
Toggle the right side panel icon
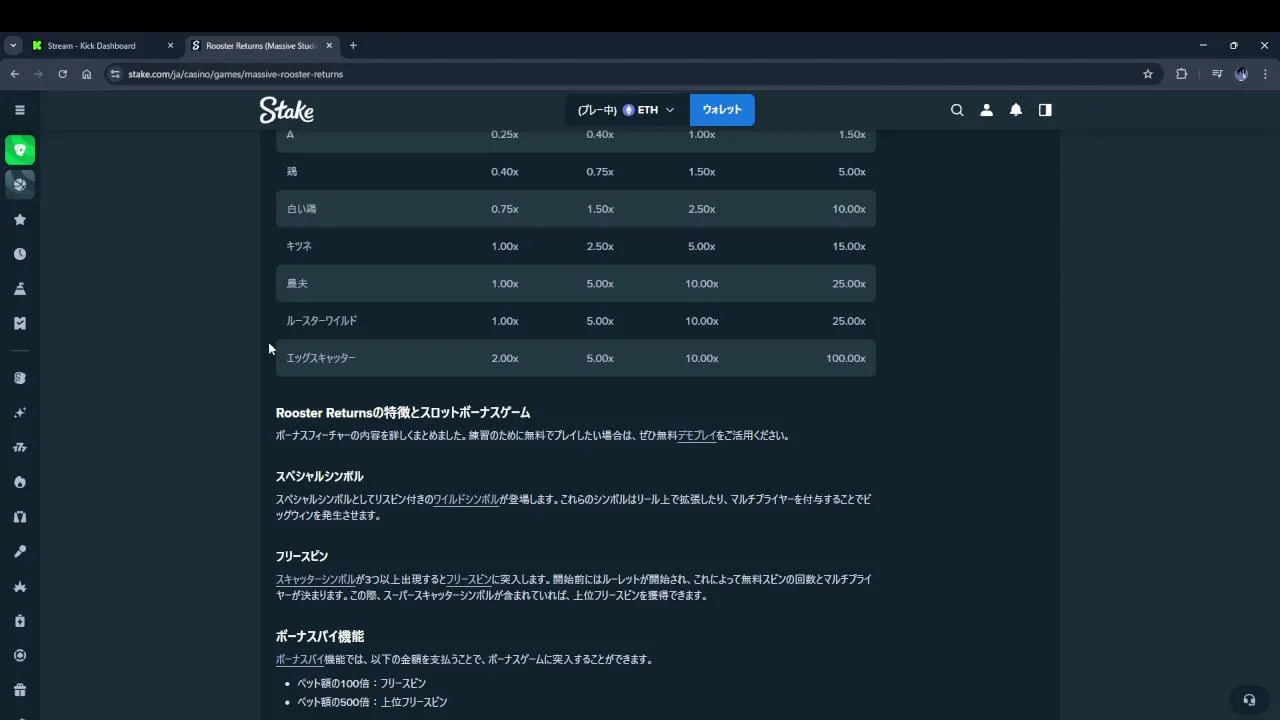[x=1045, y=110]
